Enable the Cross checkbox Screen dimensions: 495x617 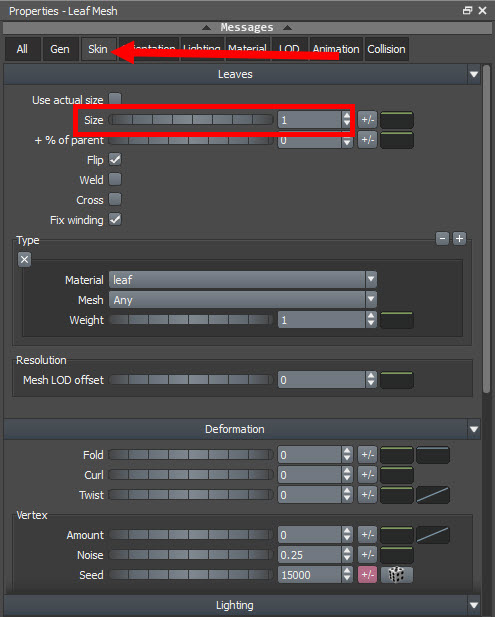(x=115, y=199)
